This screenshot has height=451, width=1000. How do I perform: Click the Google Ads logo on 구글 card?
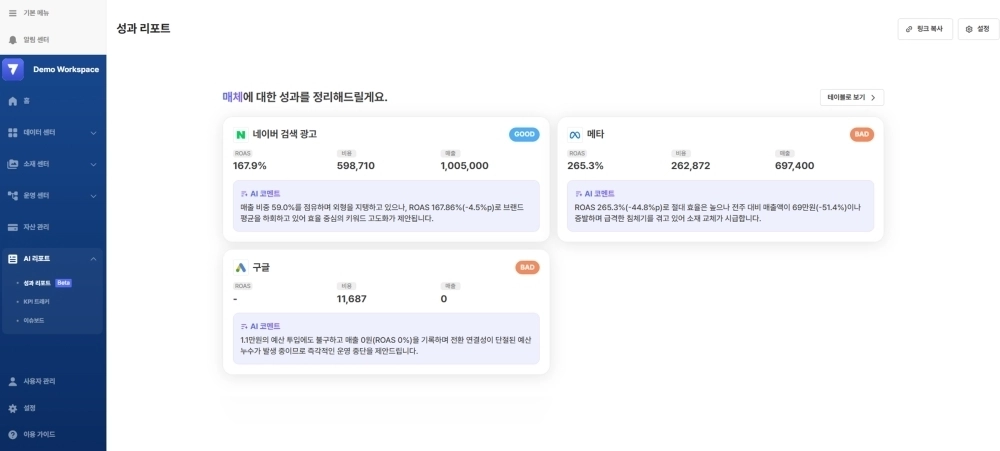pyautogui.click(x=241, y=267)
